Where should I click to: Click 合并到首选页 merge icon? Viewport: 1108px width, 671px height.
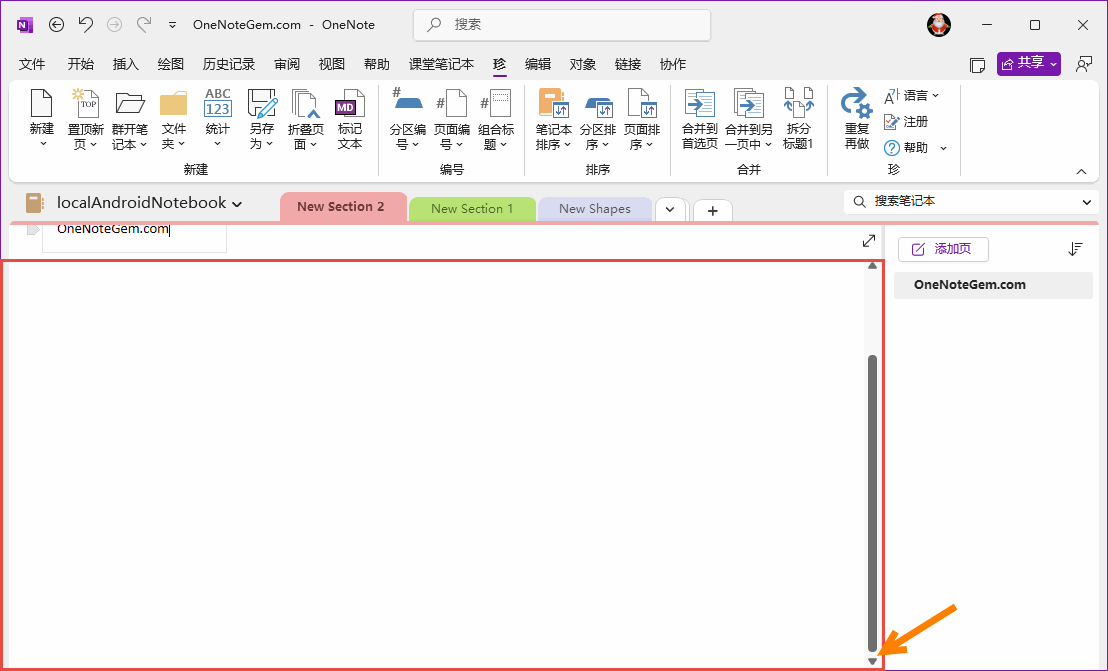tap(700, 103)
